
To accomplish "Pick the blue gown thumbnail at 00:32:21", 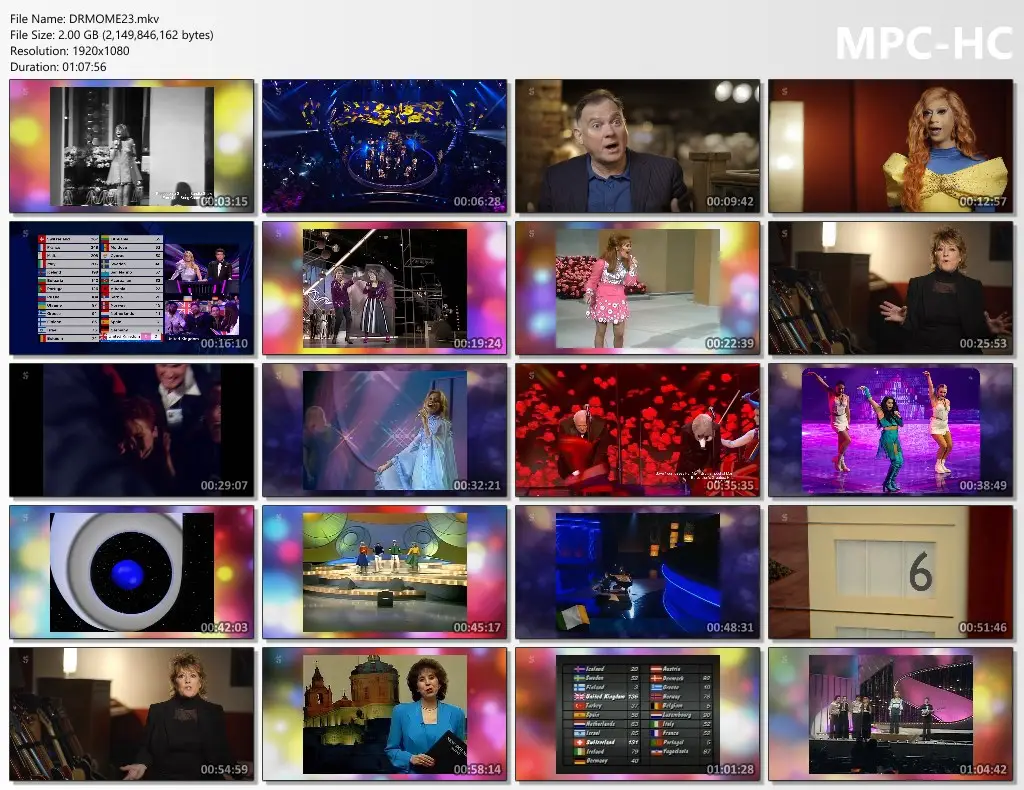I will (385, 430).
